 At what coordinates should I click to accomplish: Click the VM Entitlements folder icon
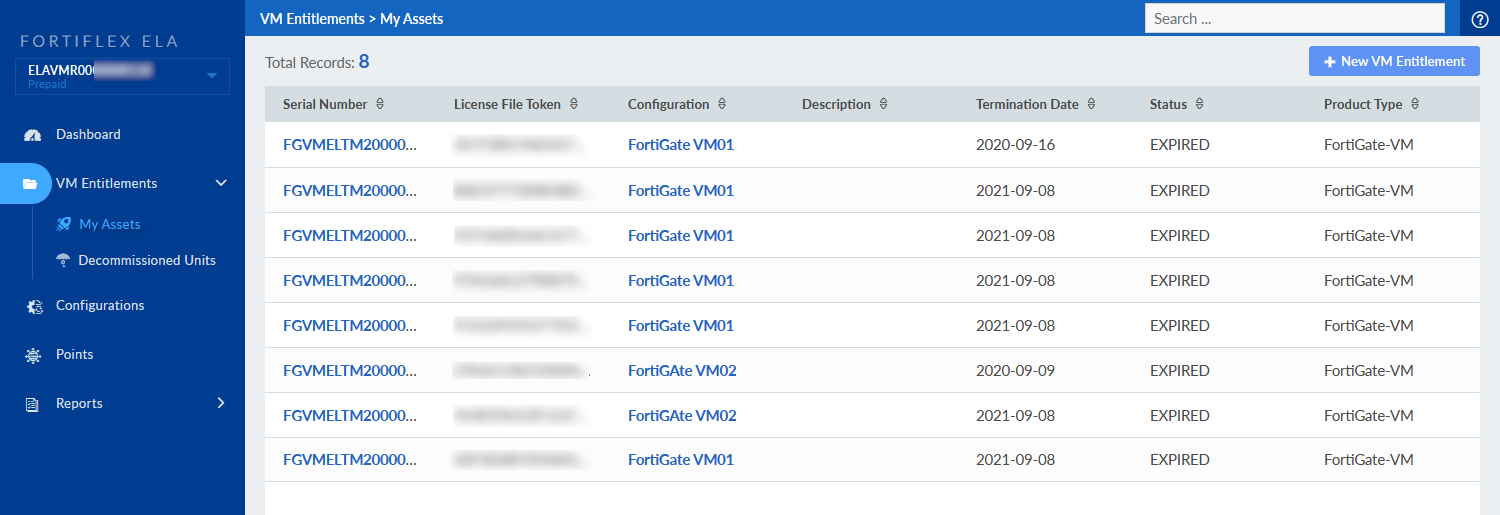click(31, 184)
